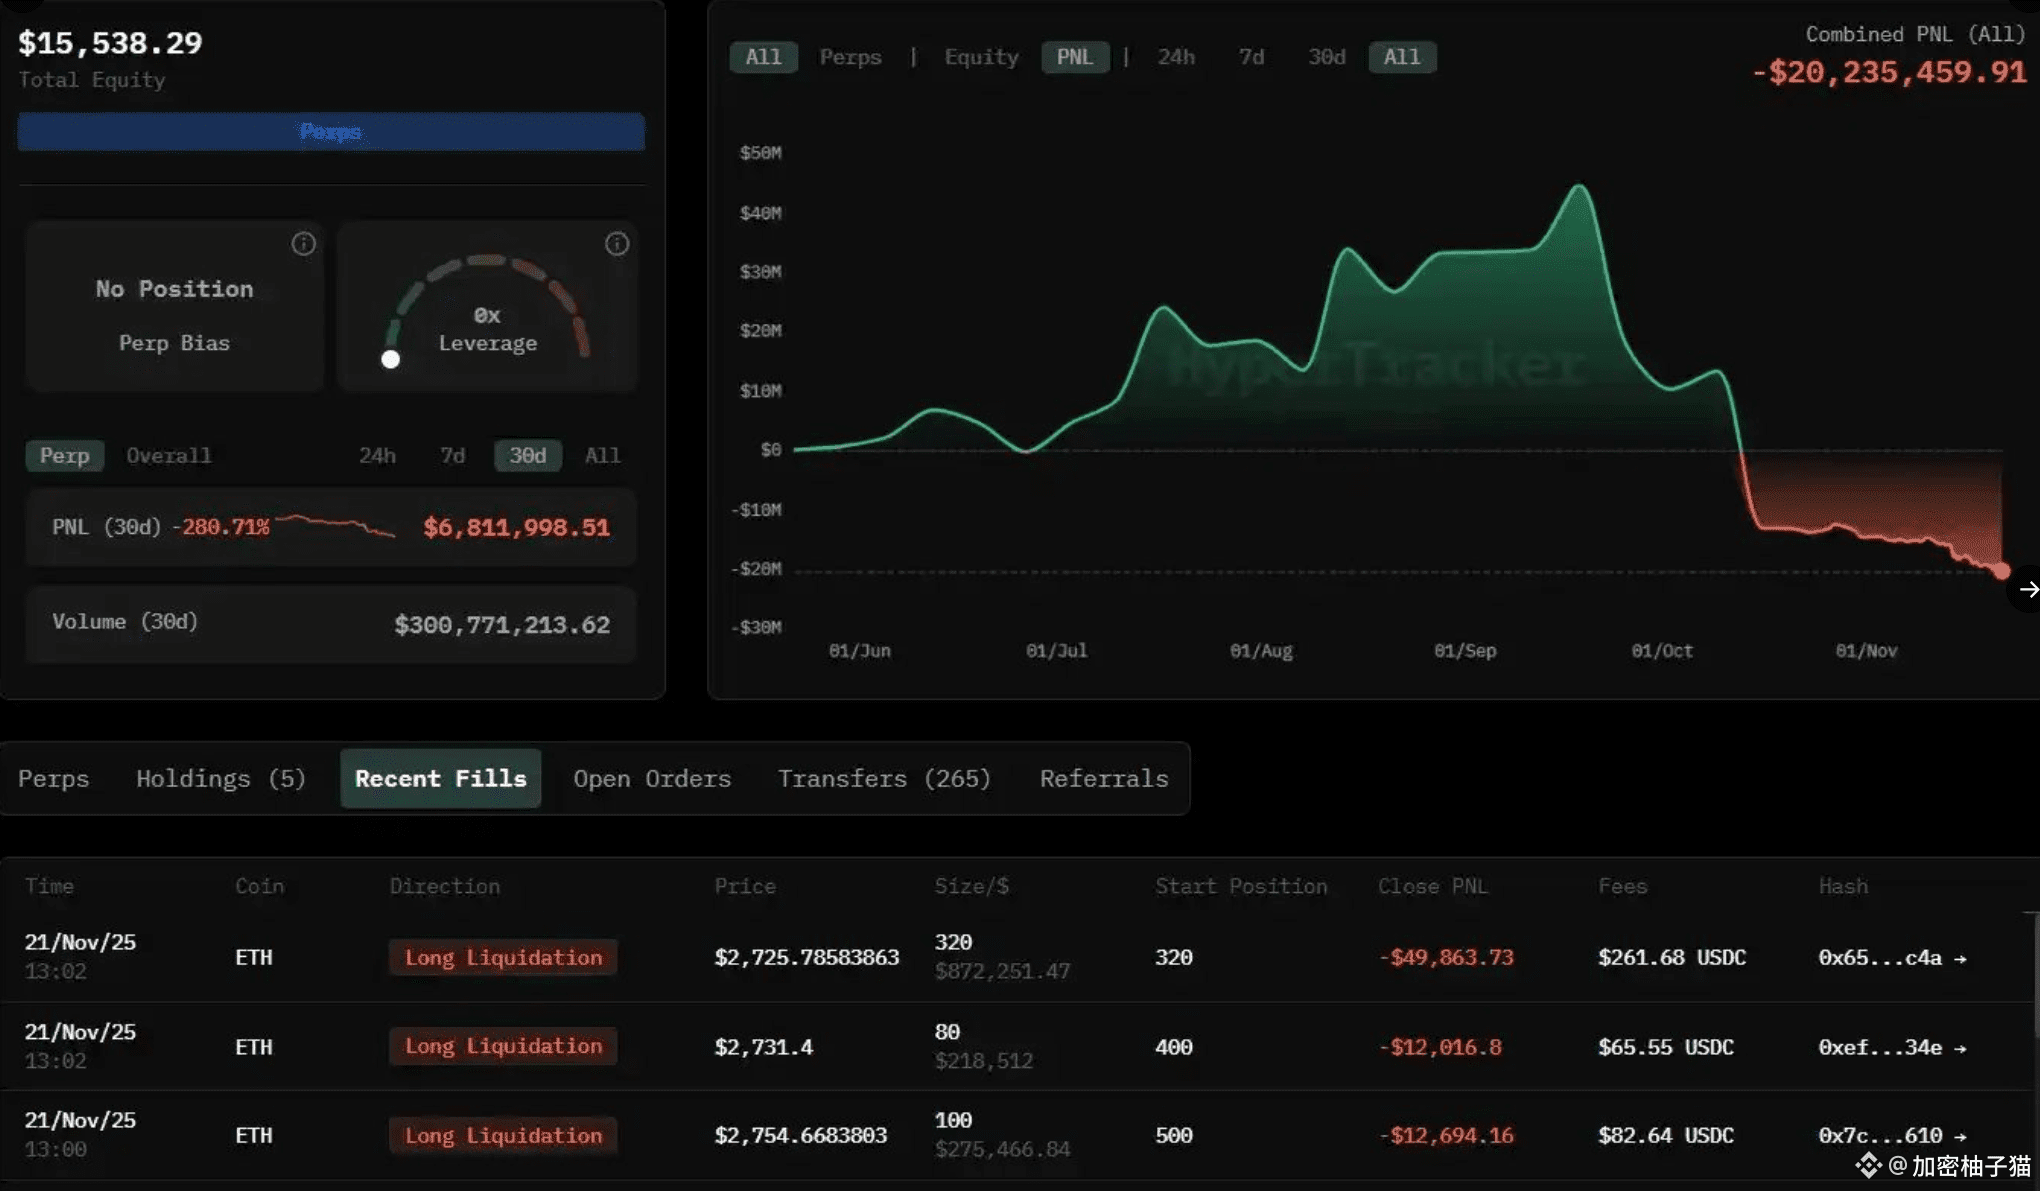Click the Perp Bias info icon
Image resolution: width=2040 pixels, height=1191 pixels.
coord(303,244)
